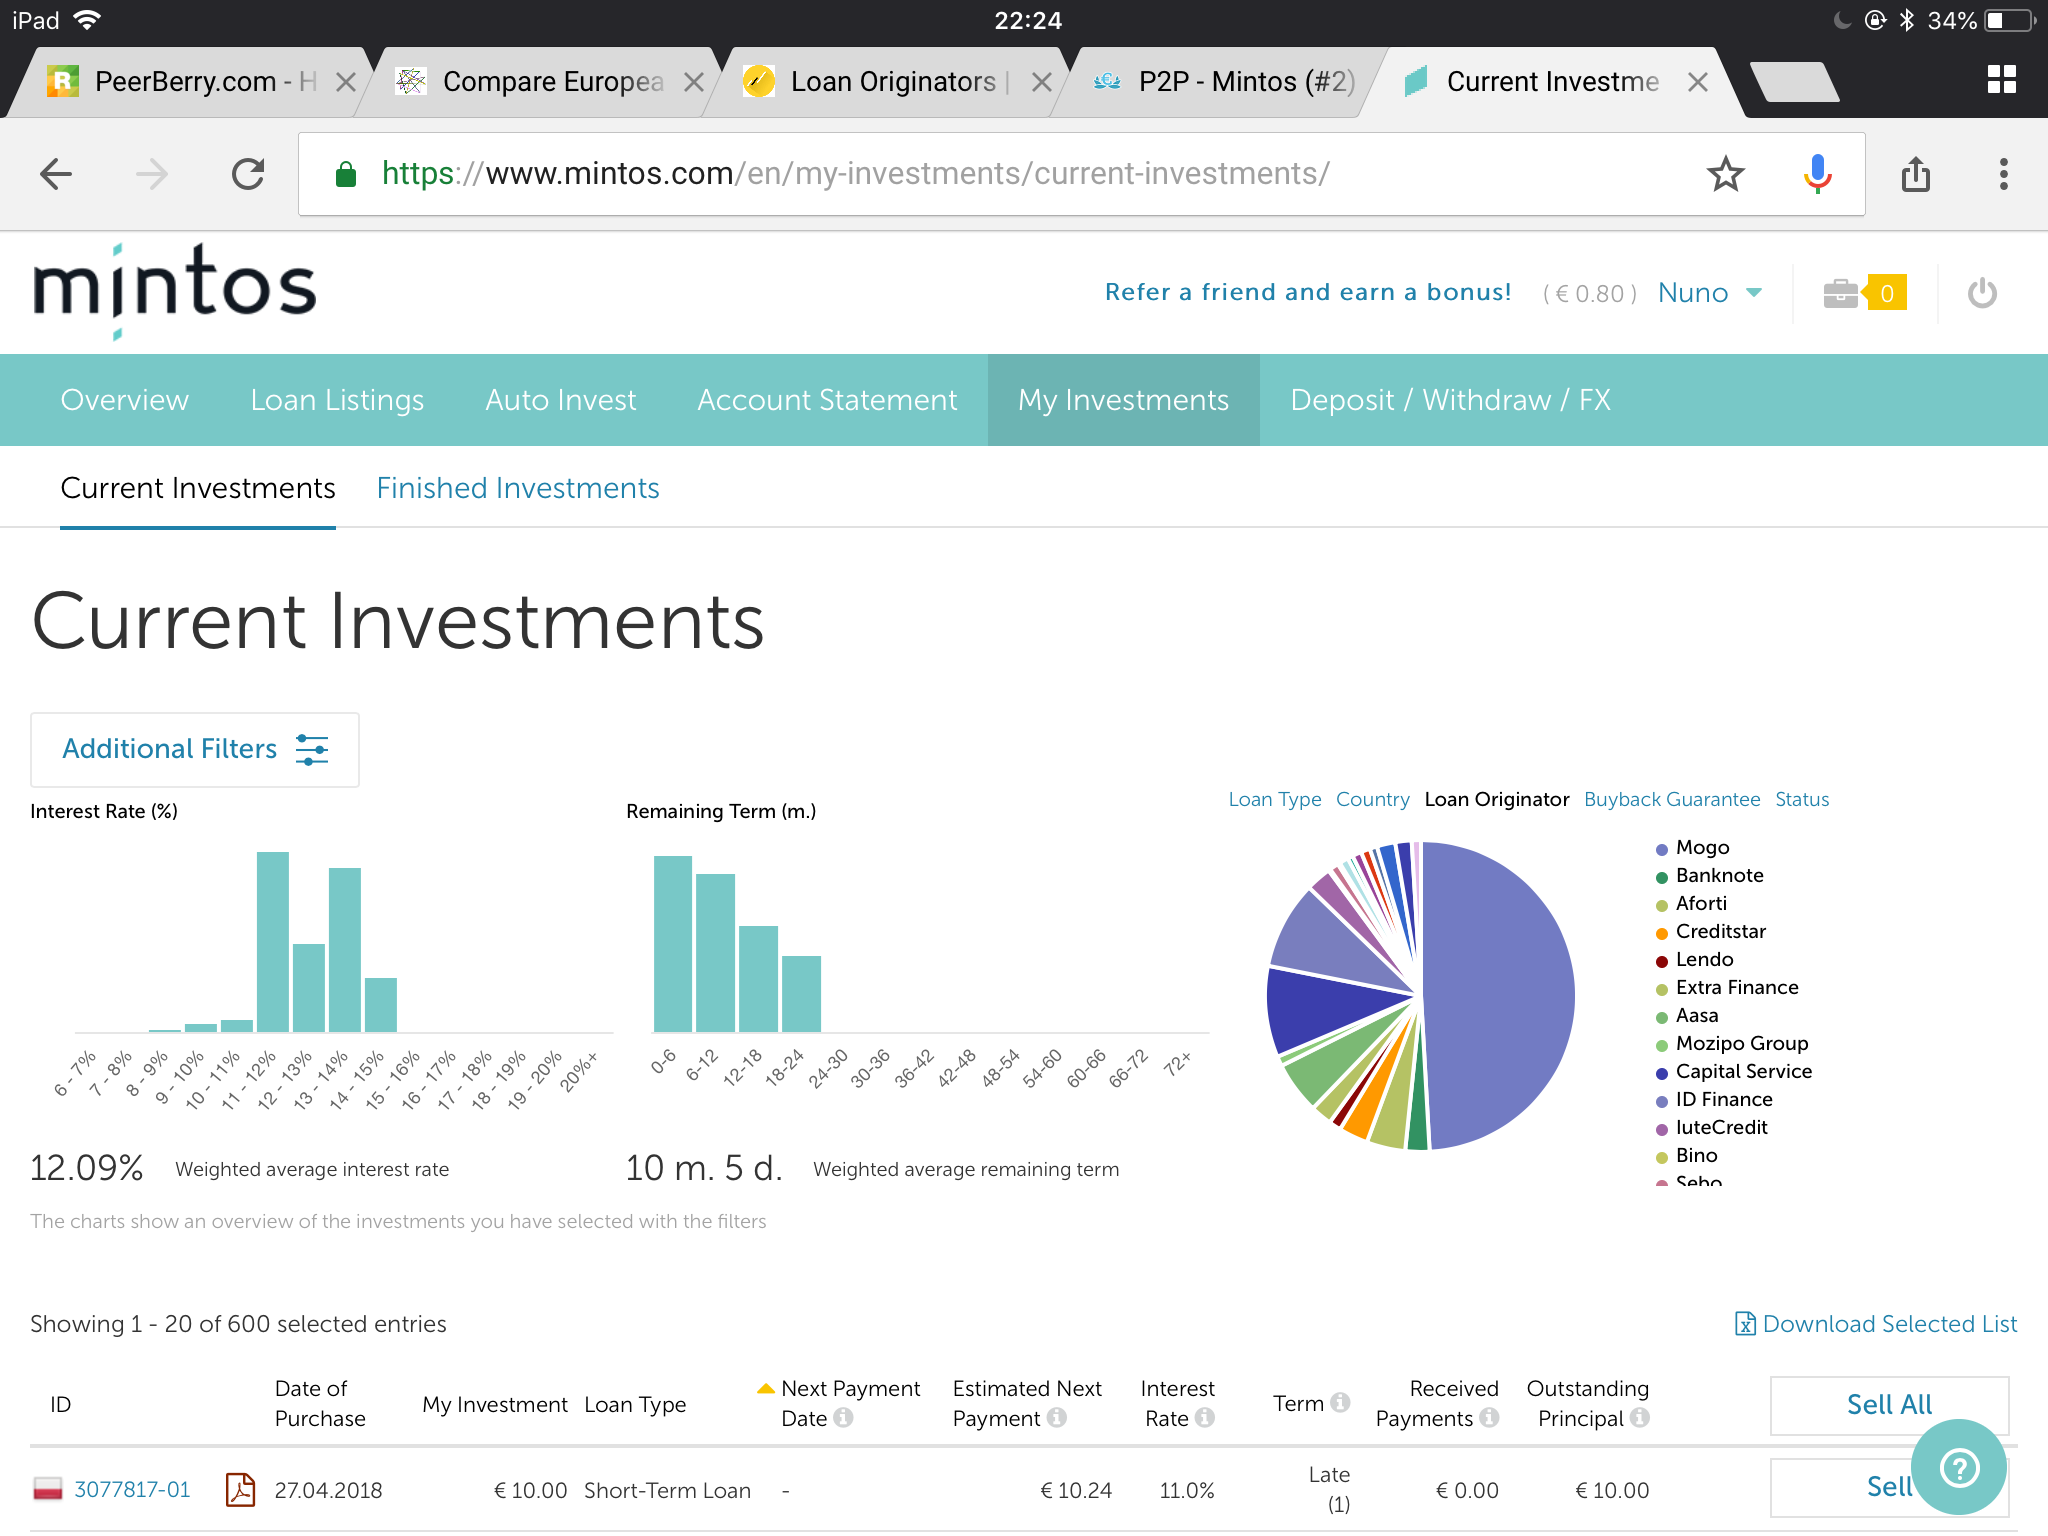Click the briefcase cart icon
This screenshot has width=2048, height=1536.
1840,294
